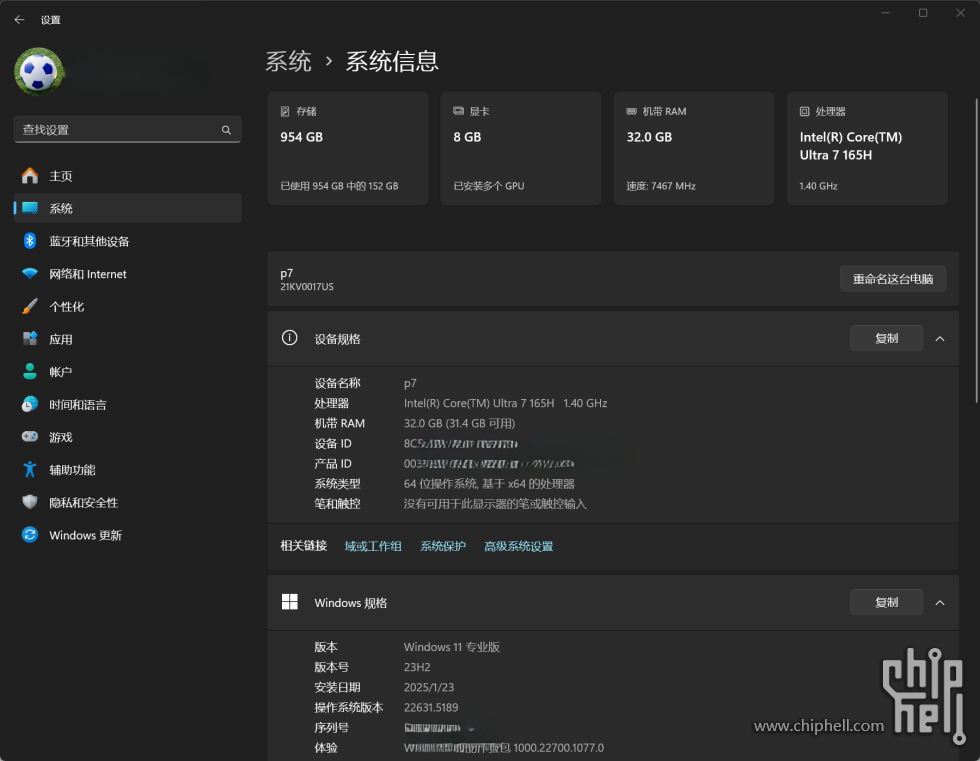
Task: Collapse the Windows 规格 section chevron
Action: [939, 603]
